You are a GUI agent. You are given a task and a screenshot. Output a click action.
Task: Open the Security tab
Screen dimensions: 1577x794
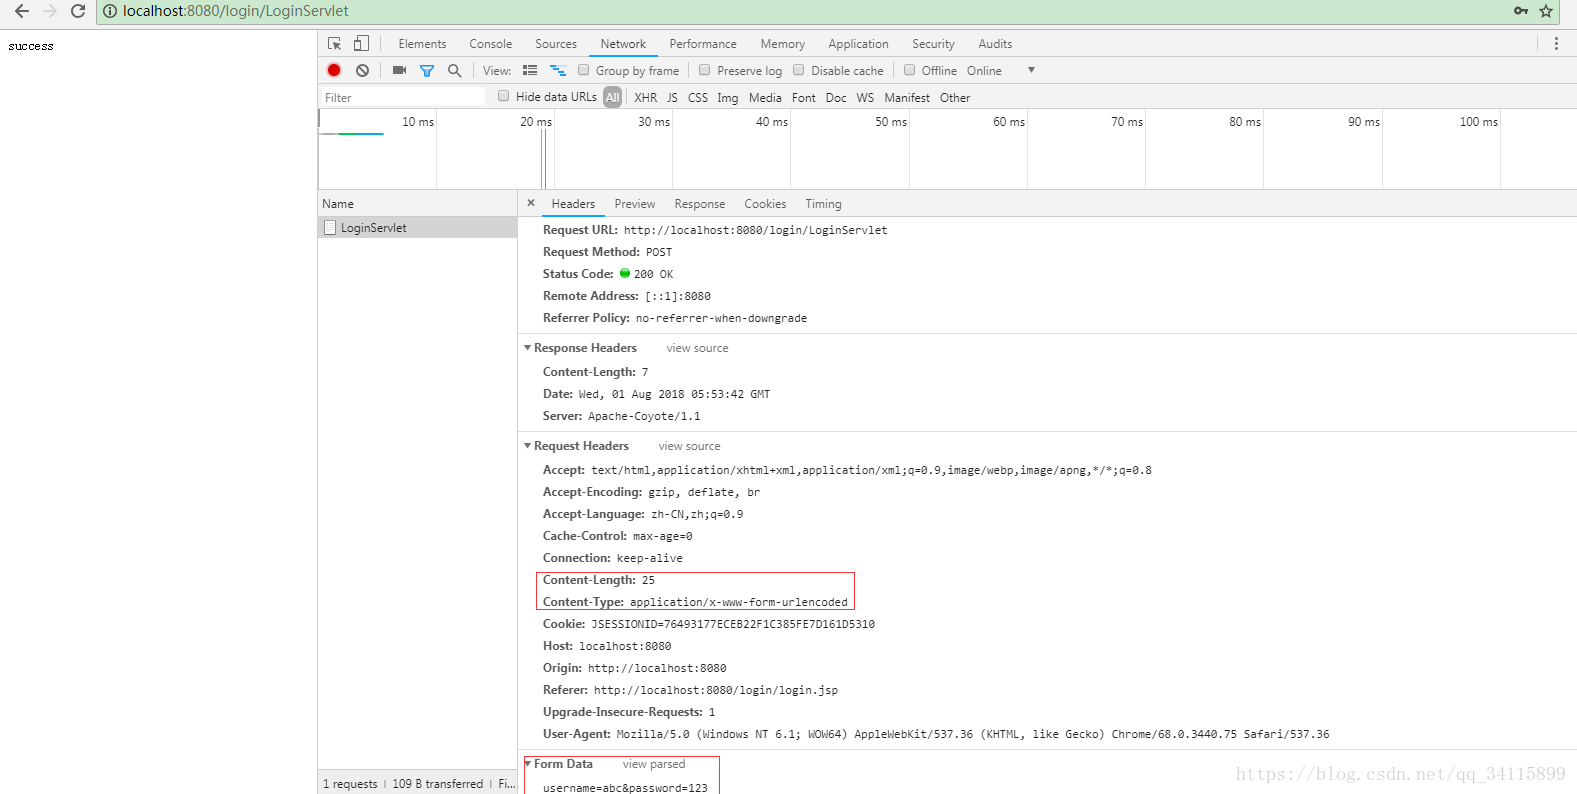[x=933, y=44]
